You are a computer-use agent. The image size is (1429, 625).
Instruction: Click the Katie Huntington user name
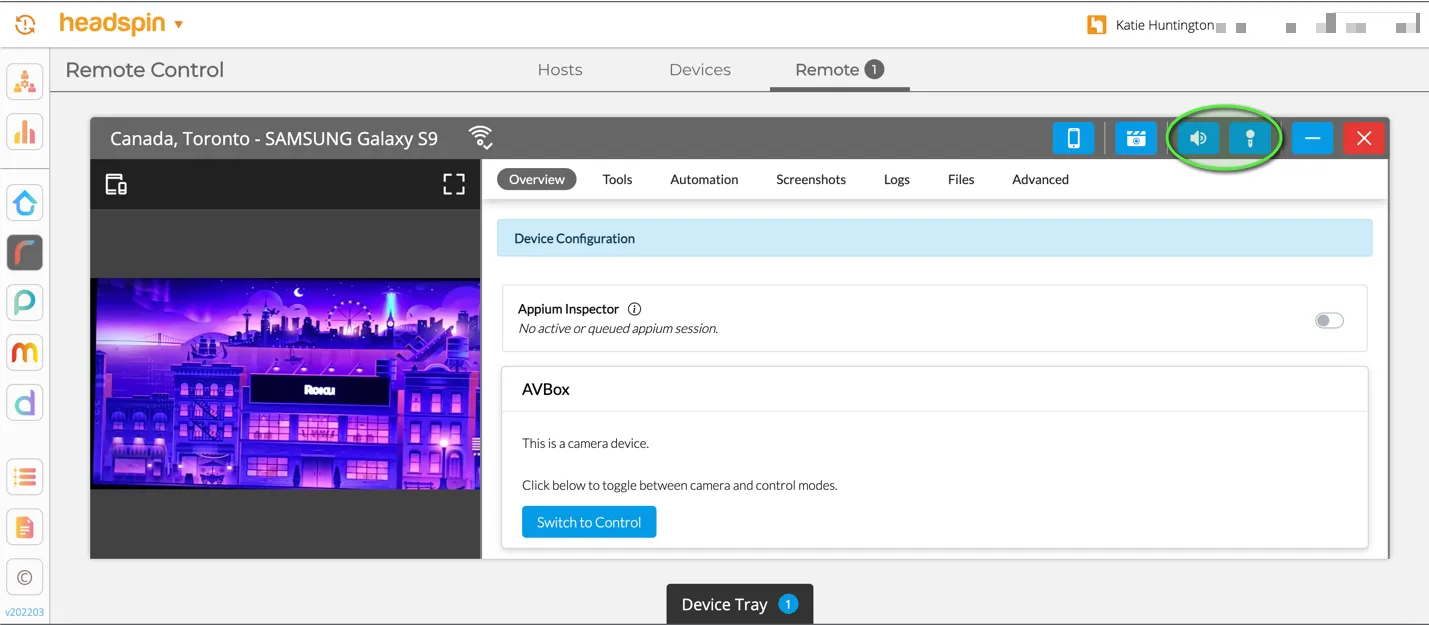[x=1165, y=25]
